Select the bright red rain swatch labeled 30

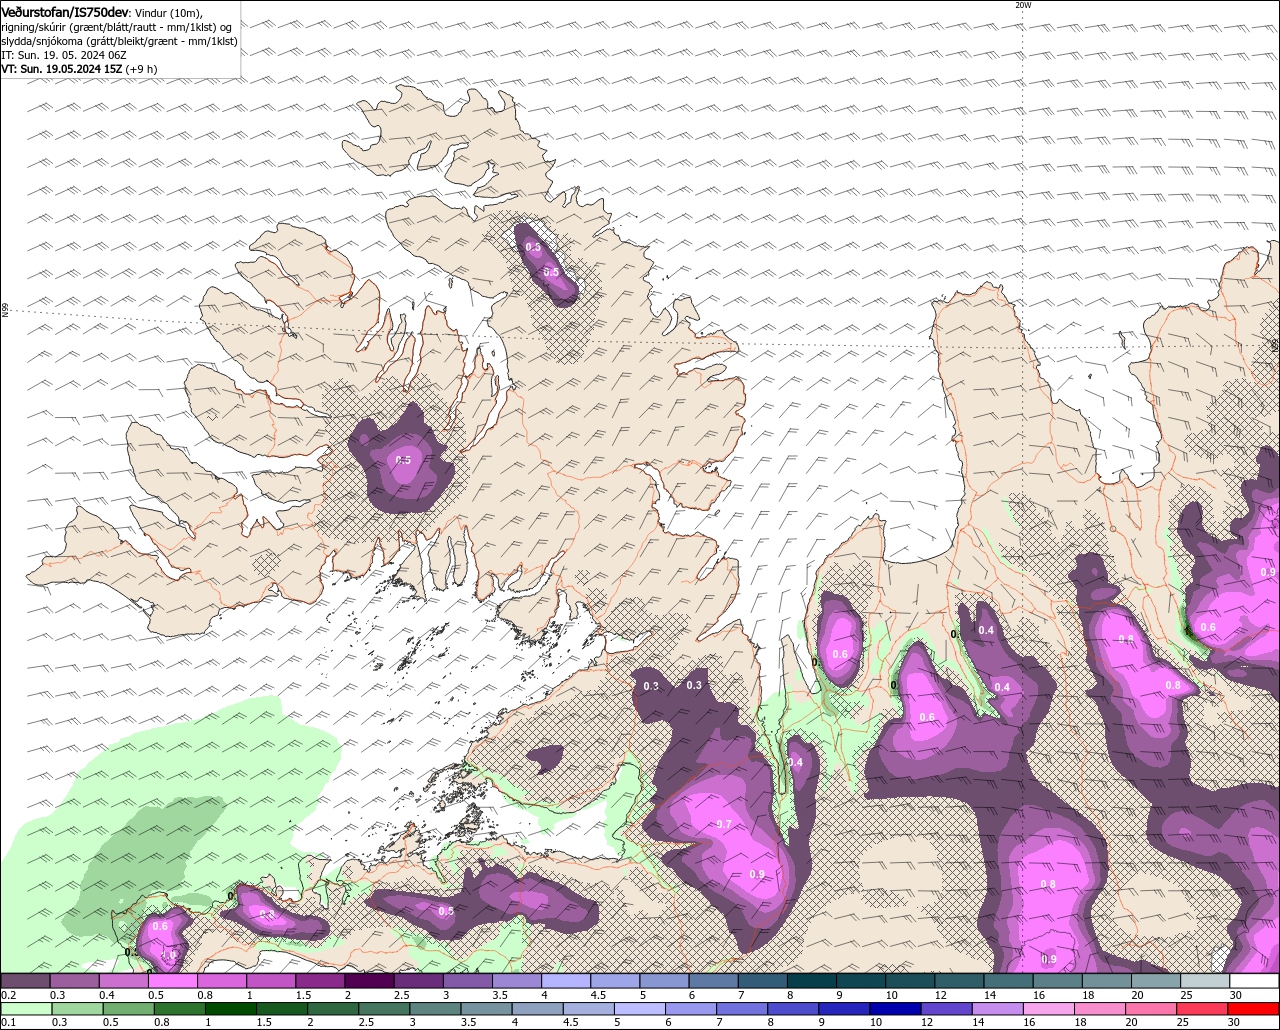(1254, 1008)
